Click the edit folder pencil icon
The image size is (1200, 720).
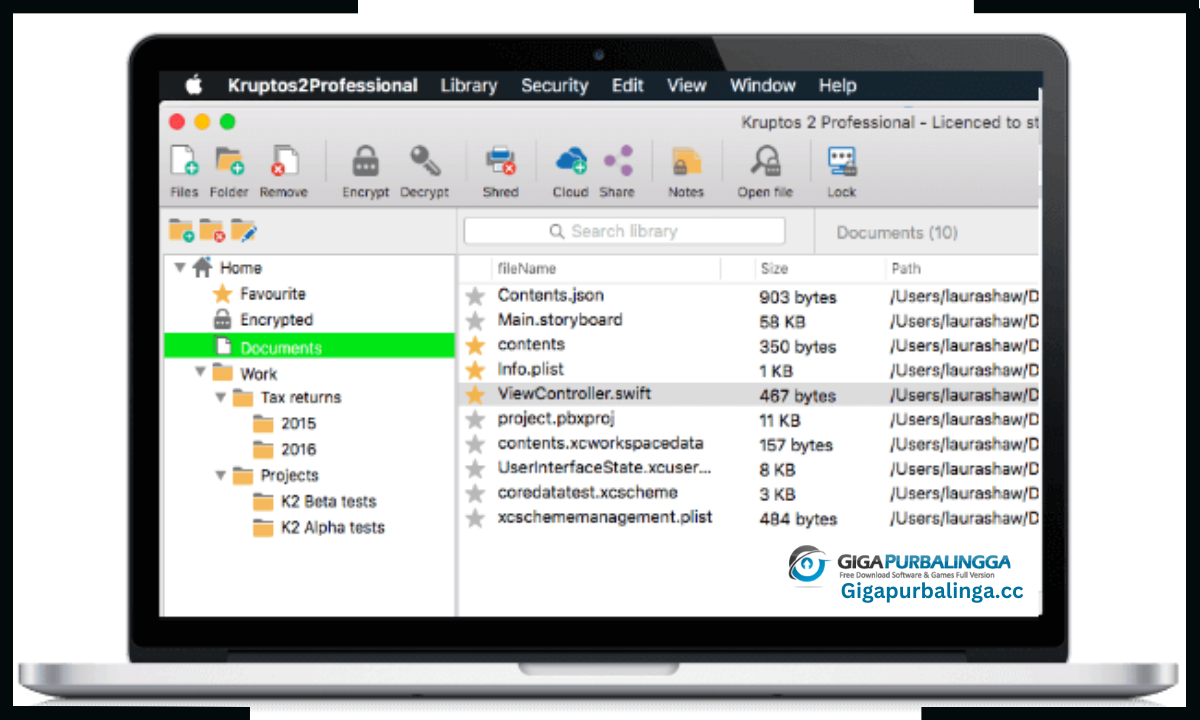(244, 231)
